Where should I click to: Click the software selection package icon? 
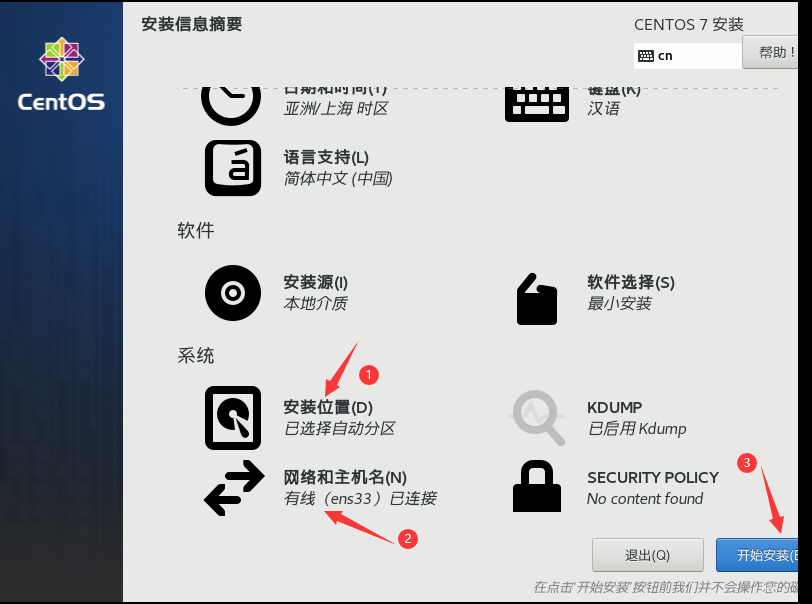[x=536, y=299]
